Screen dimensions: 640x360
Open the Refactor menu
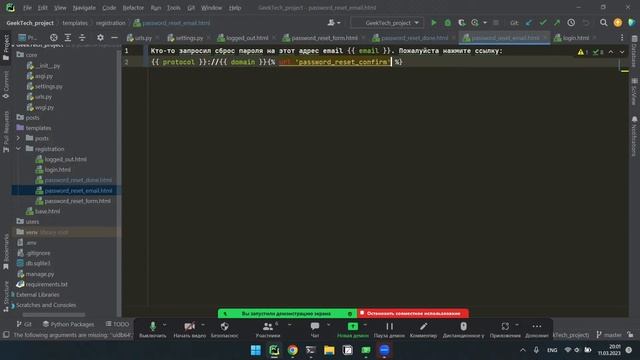(x=133, y=8)
